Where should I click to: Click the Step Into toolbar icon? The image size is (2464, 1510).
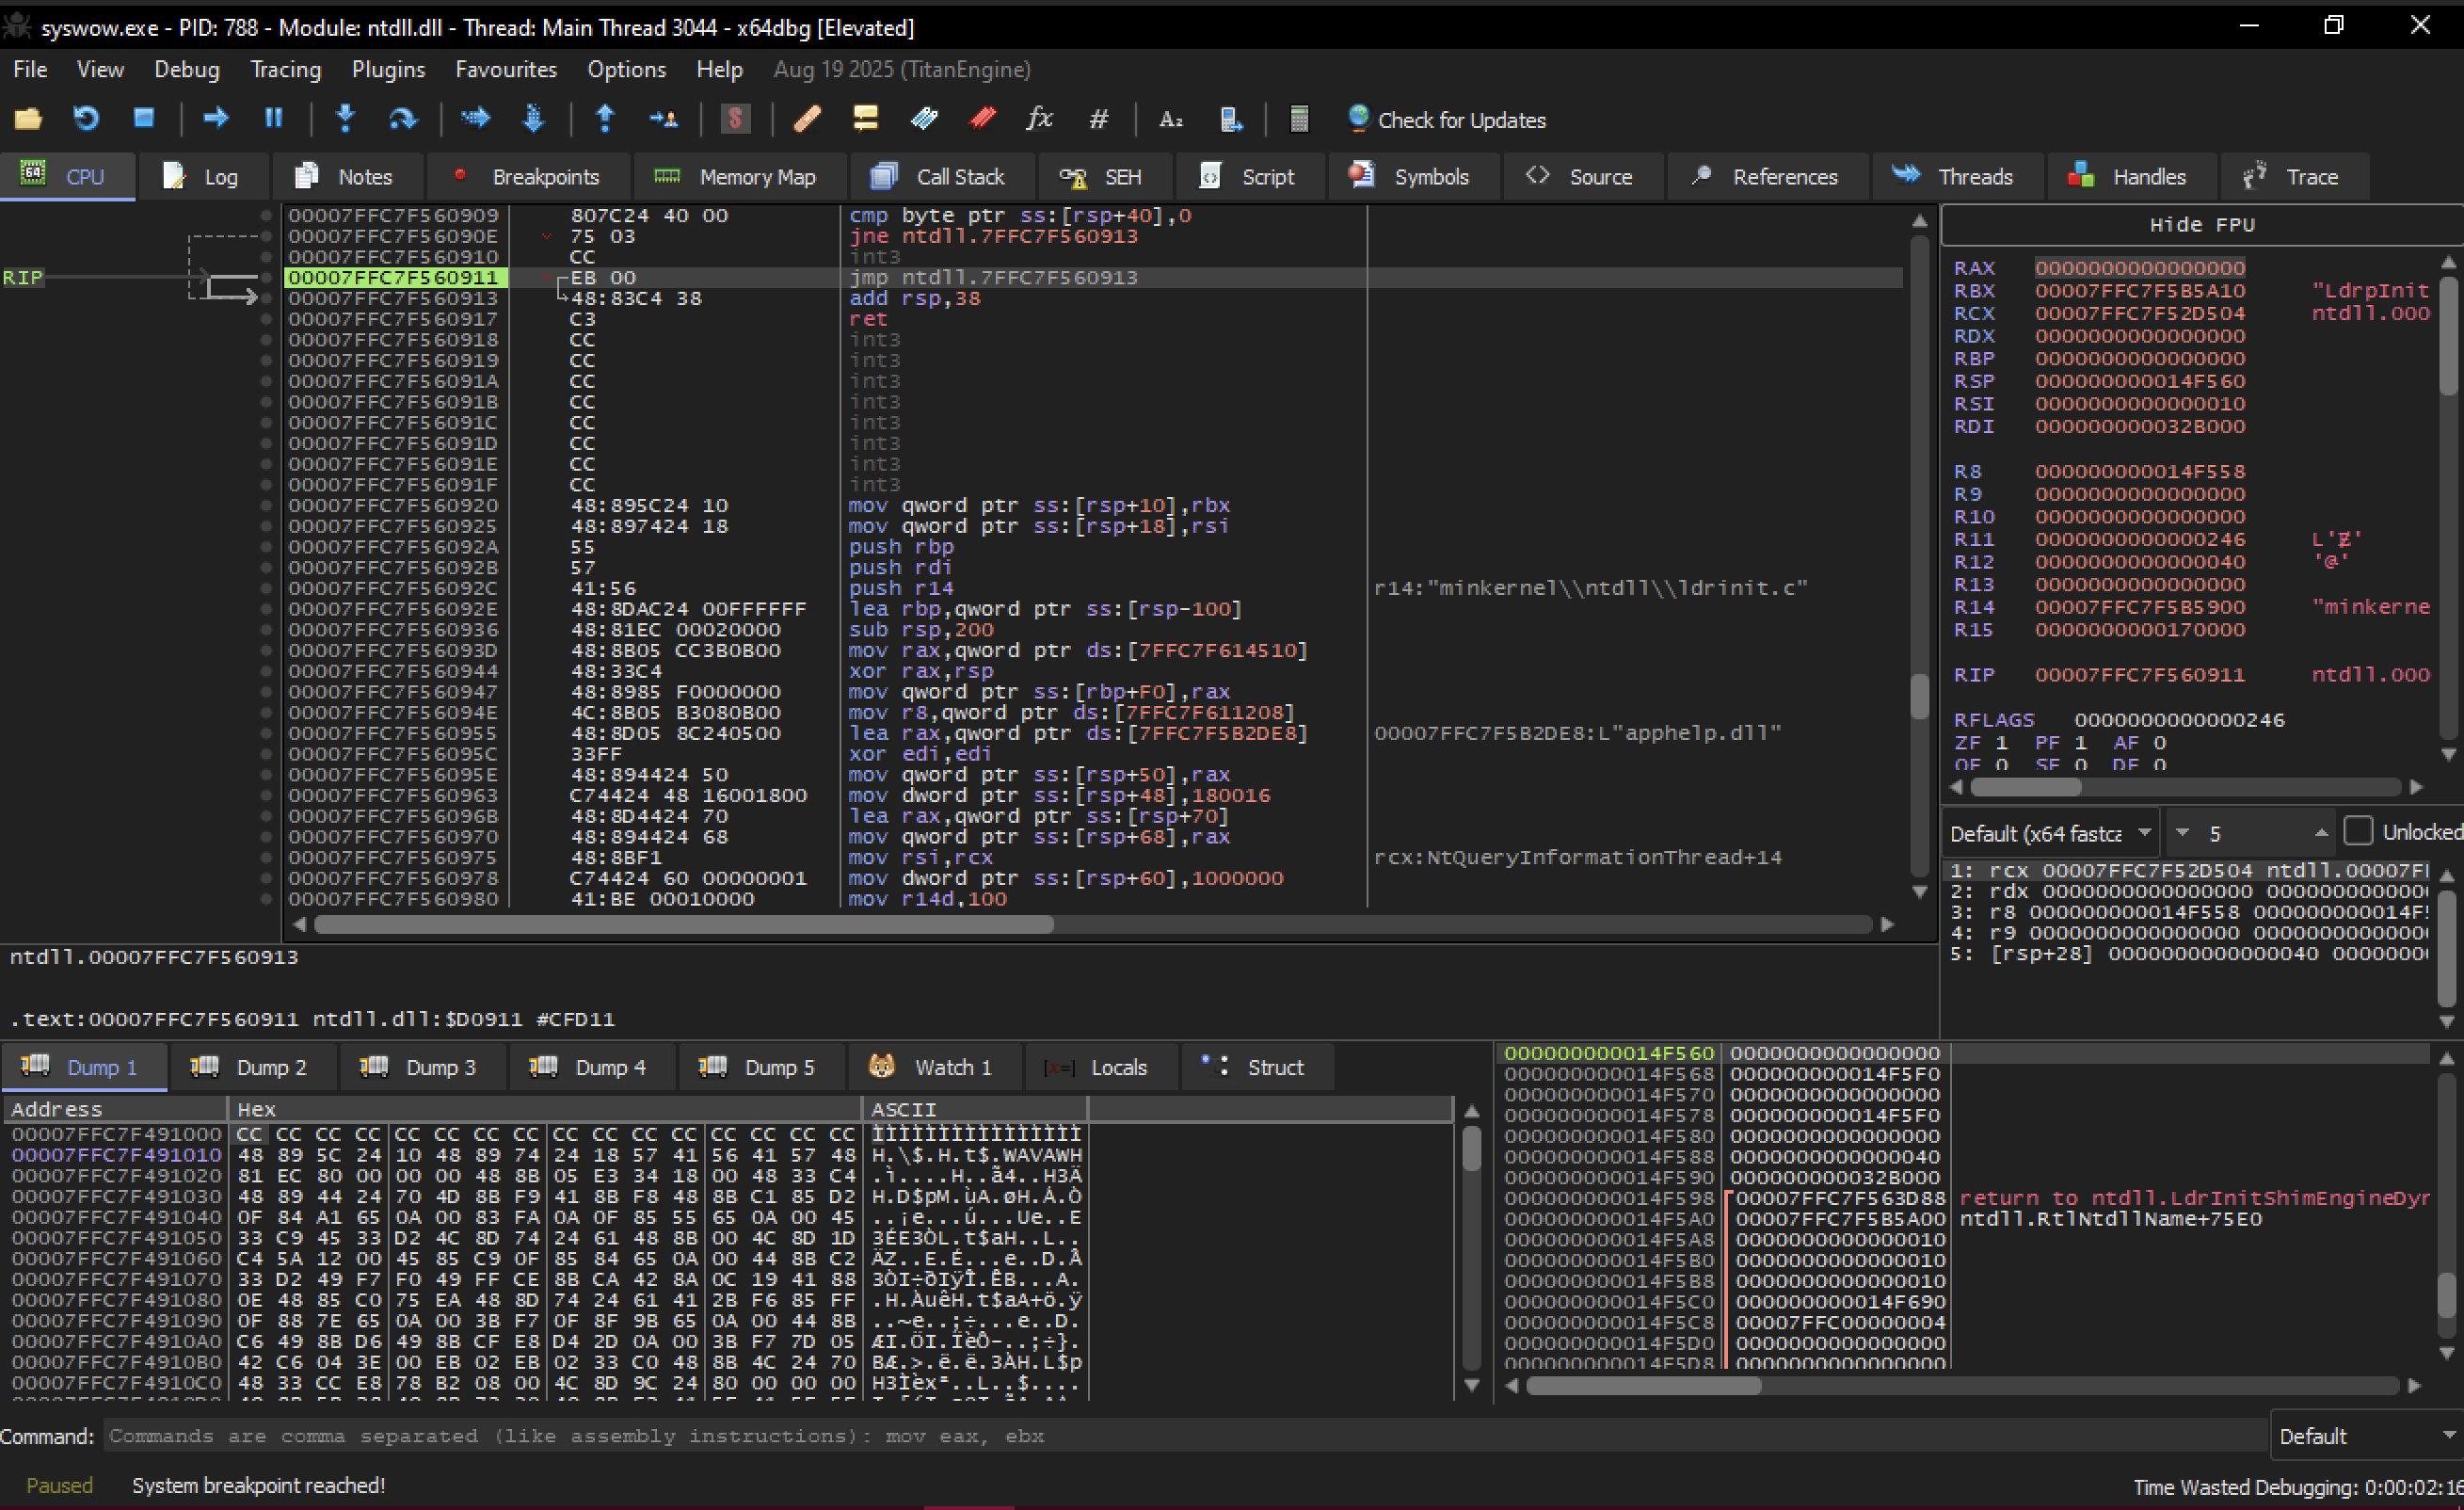click(345, 119)
